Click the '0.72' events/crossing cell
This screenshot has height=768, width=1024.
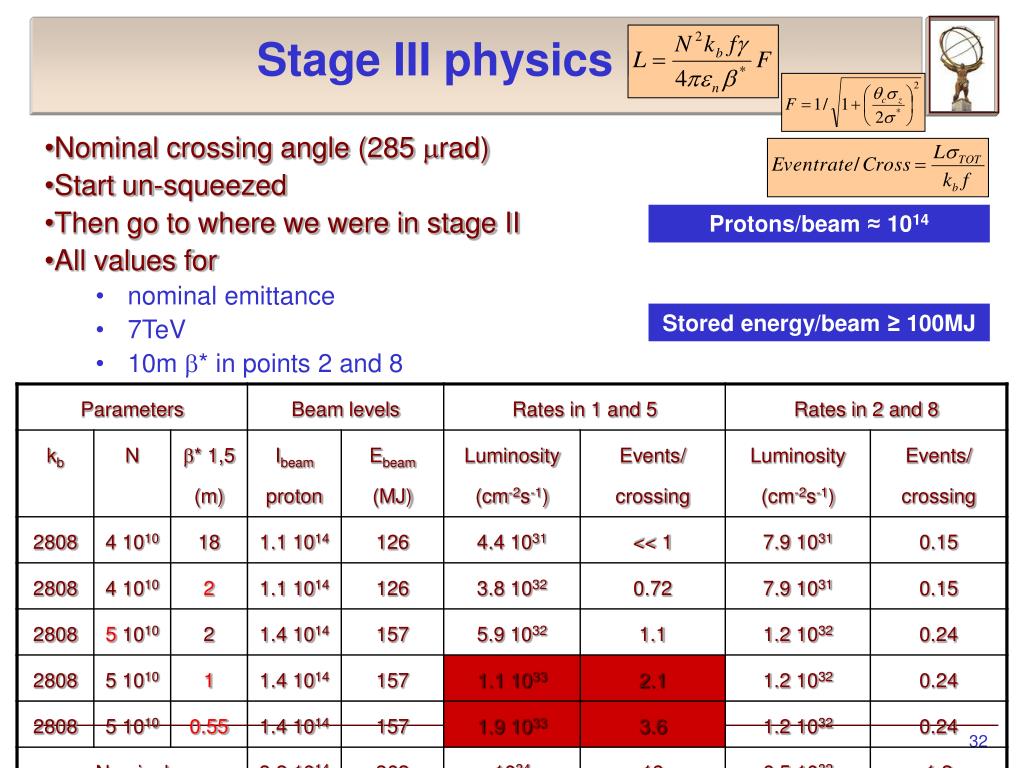(x=652, y=588)
